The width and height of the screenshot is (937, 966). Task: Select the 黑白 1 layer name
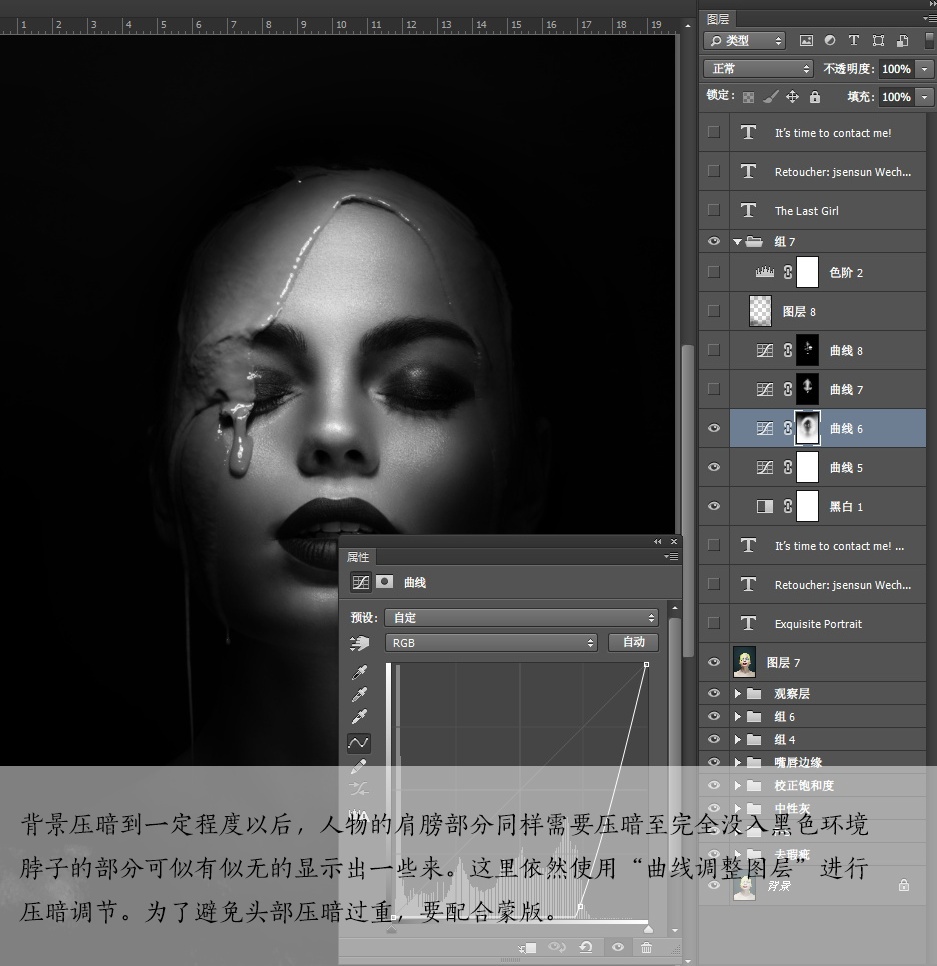846,506
